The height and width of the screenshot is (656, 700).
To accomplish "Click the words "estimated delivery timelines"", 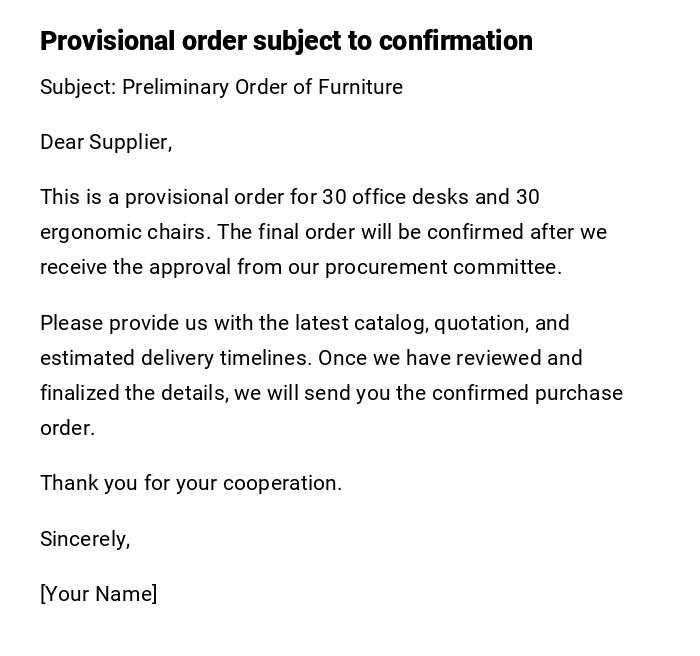I will click(174, 358).
